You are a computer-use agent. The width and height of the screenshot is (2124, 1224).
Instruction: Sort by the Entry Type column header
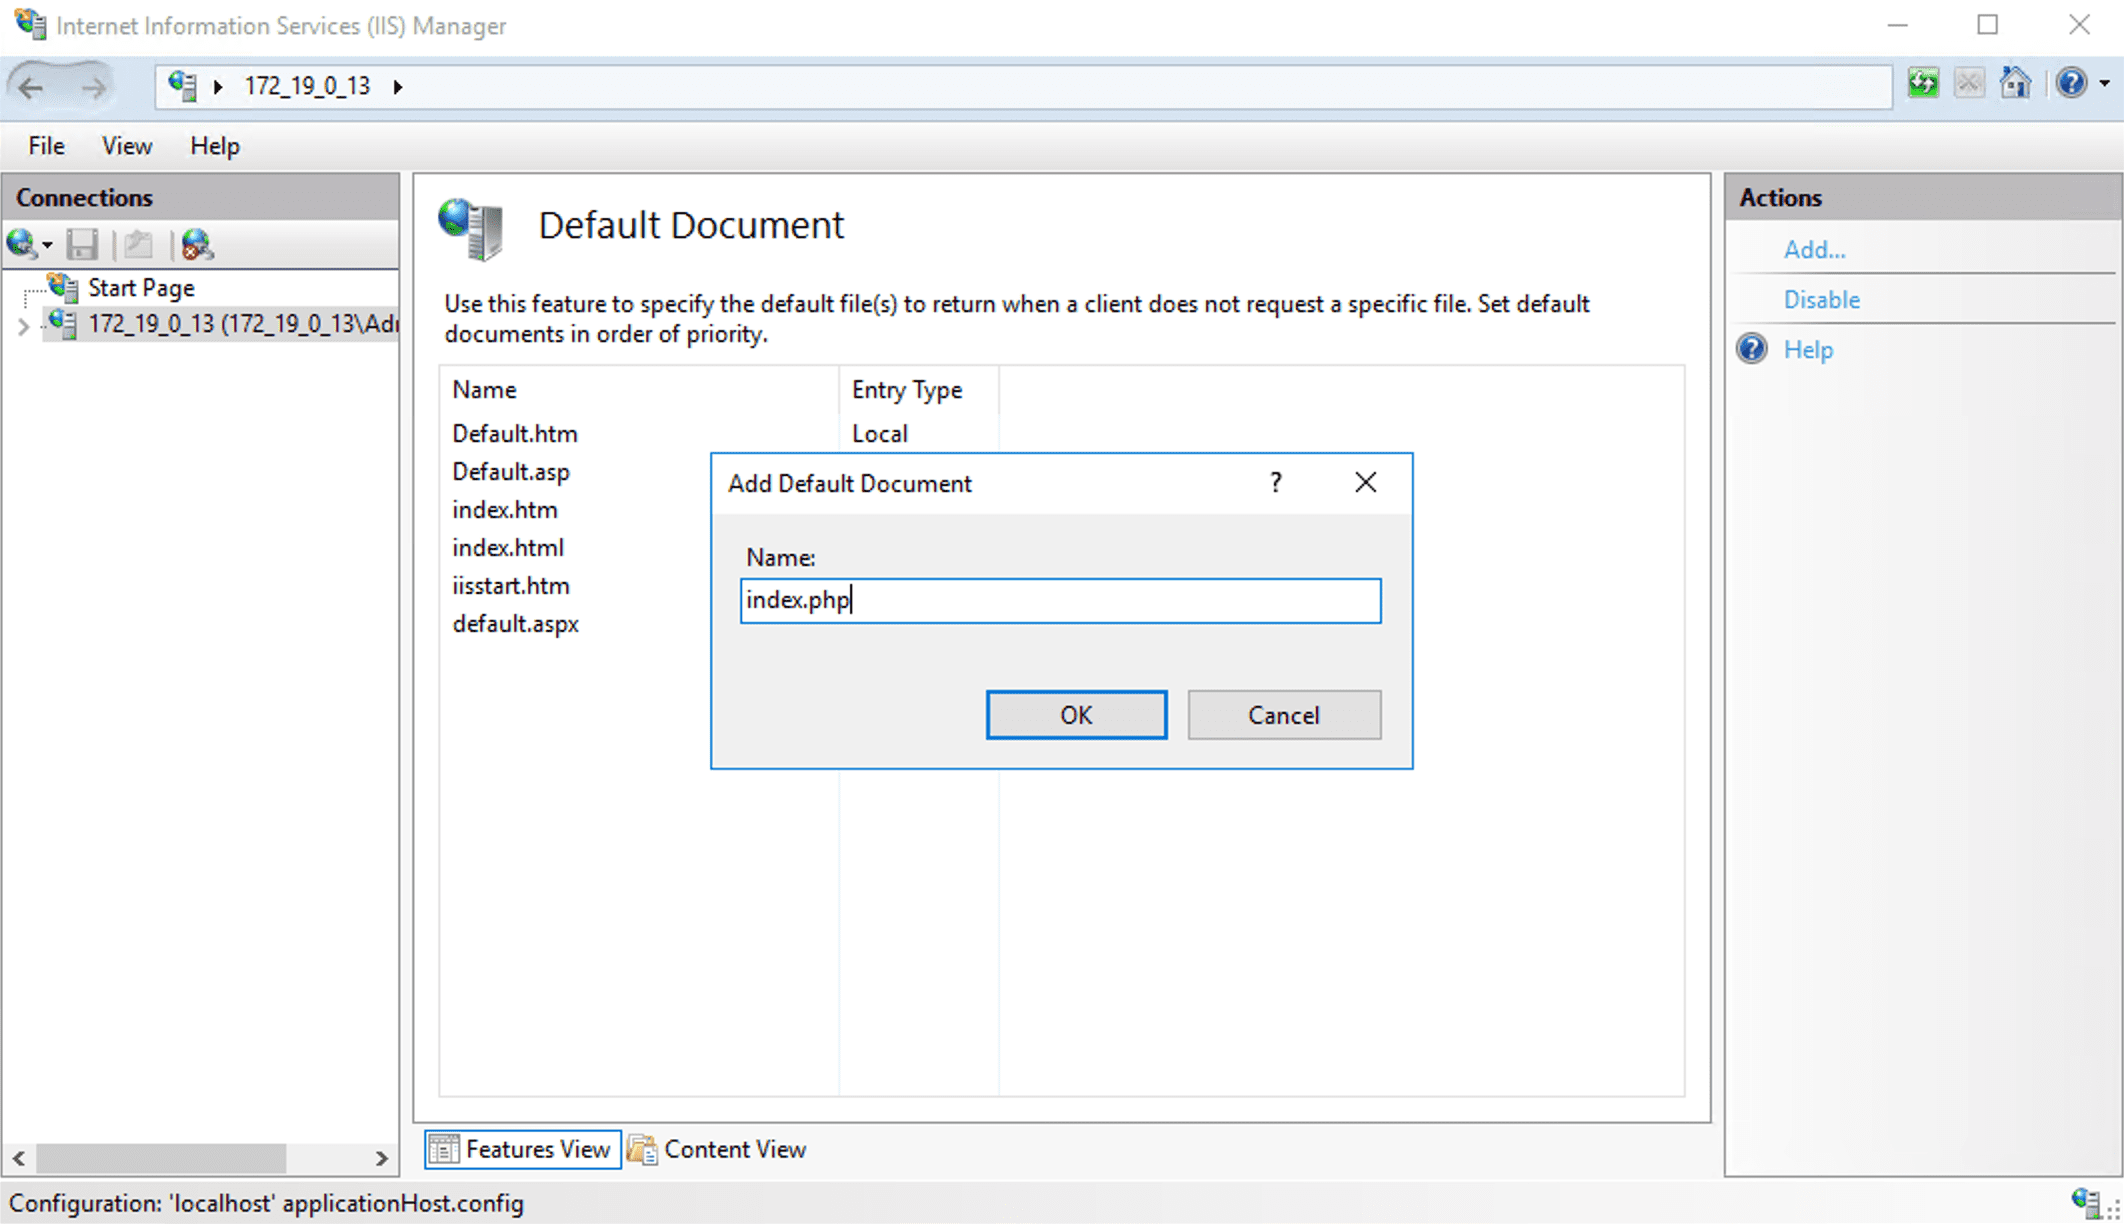(x=919, y=390)
